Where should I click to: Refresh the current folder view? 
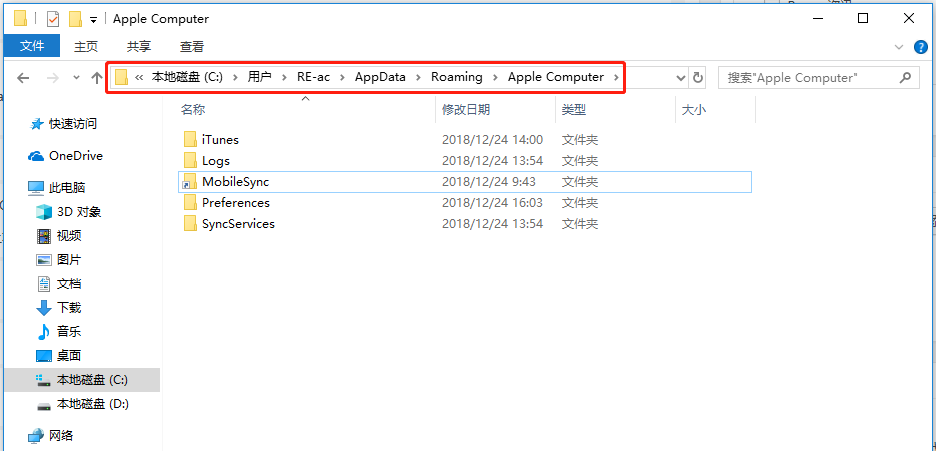point(697,78)
